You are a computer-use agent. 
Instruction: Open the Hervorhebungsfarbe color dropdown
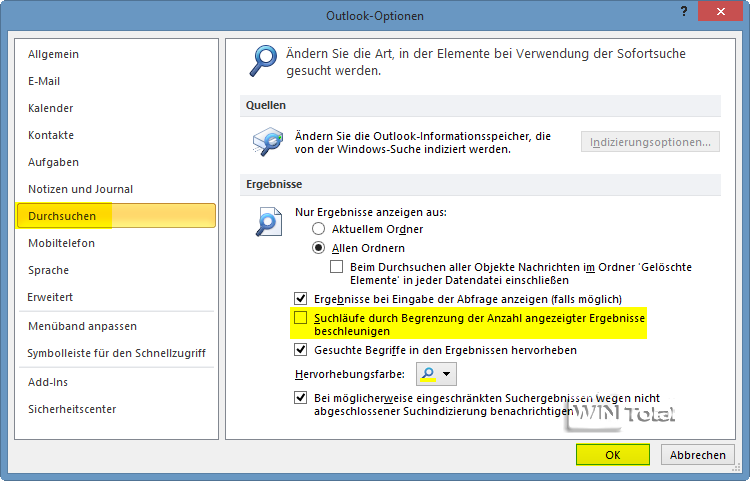point(436,374)
